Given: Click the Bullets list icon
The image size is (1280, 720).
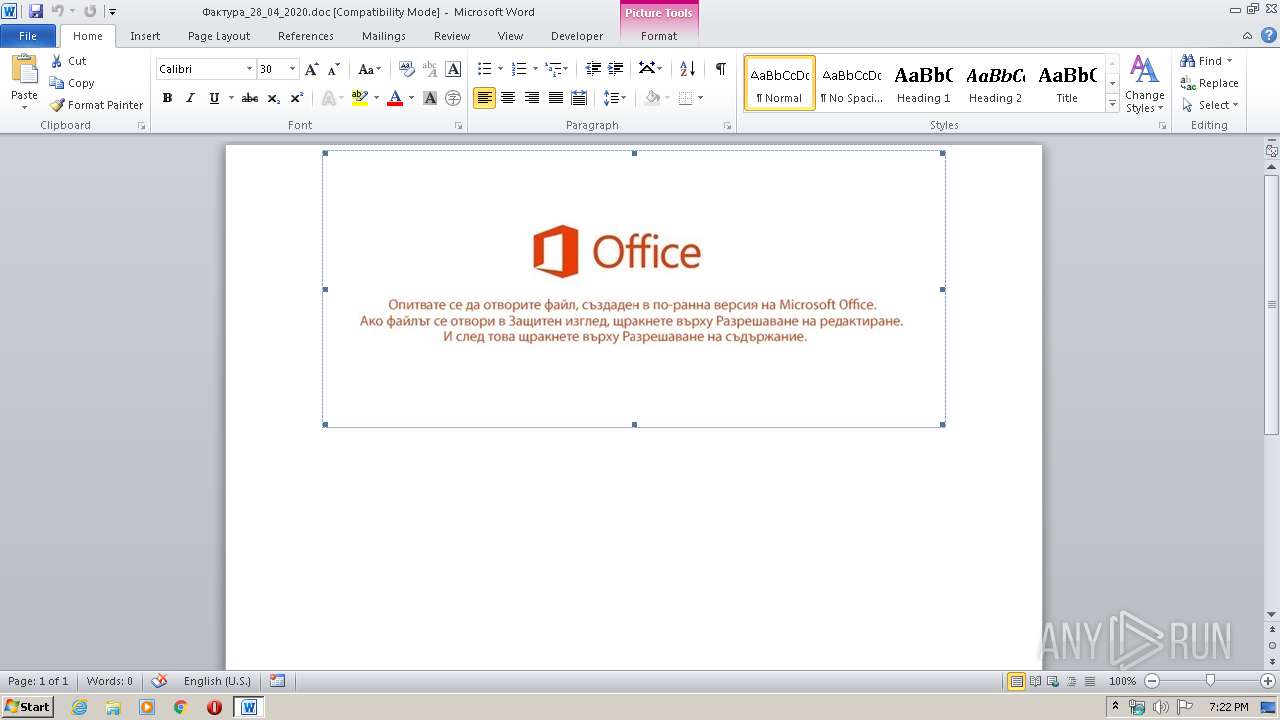Looking at the screenshot, I should [485, 69].
